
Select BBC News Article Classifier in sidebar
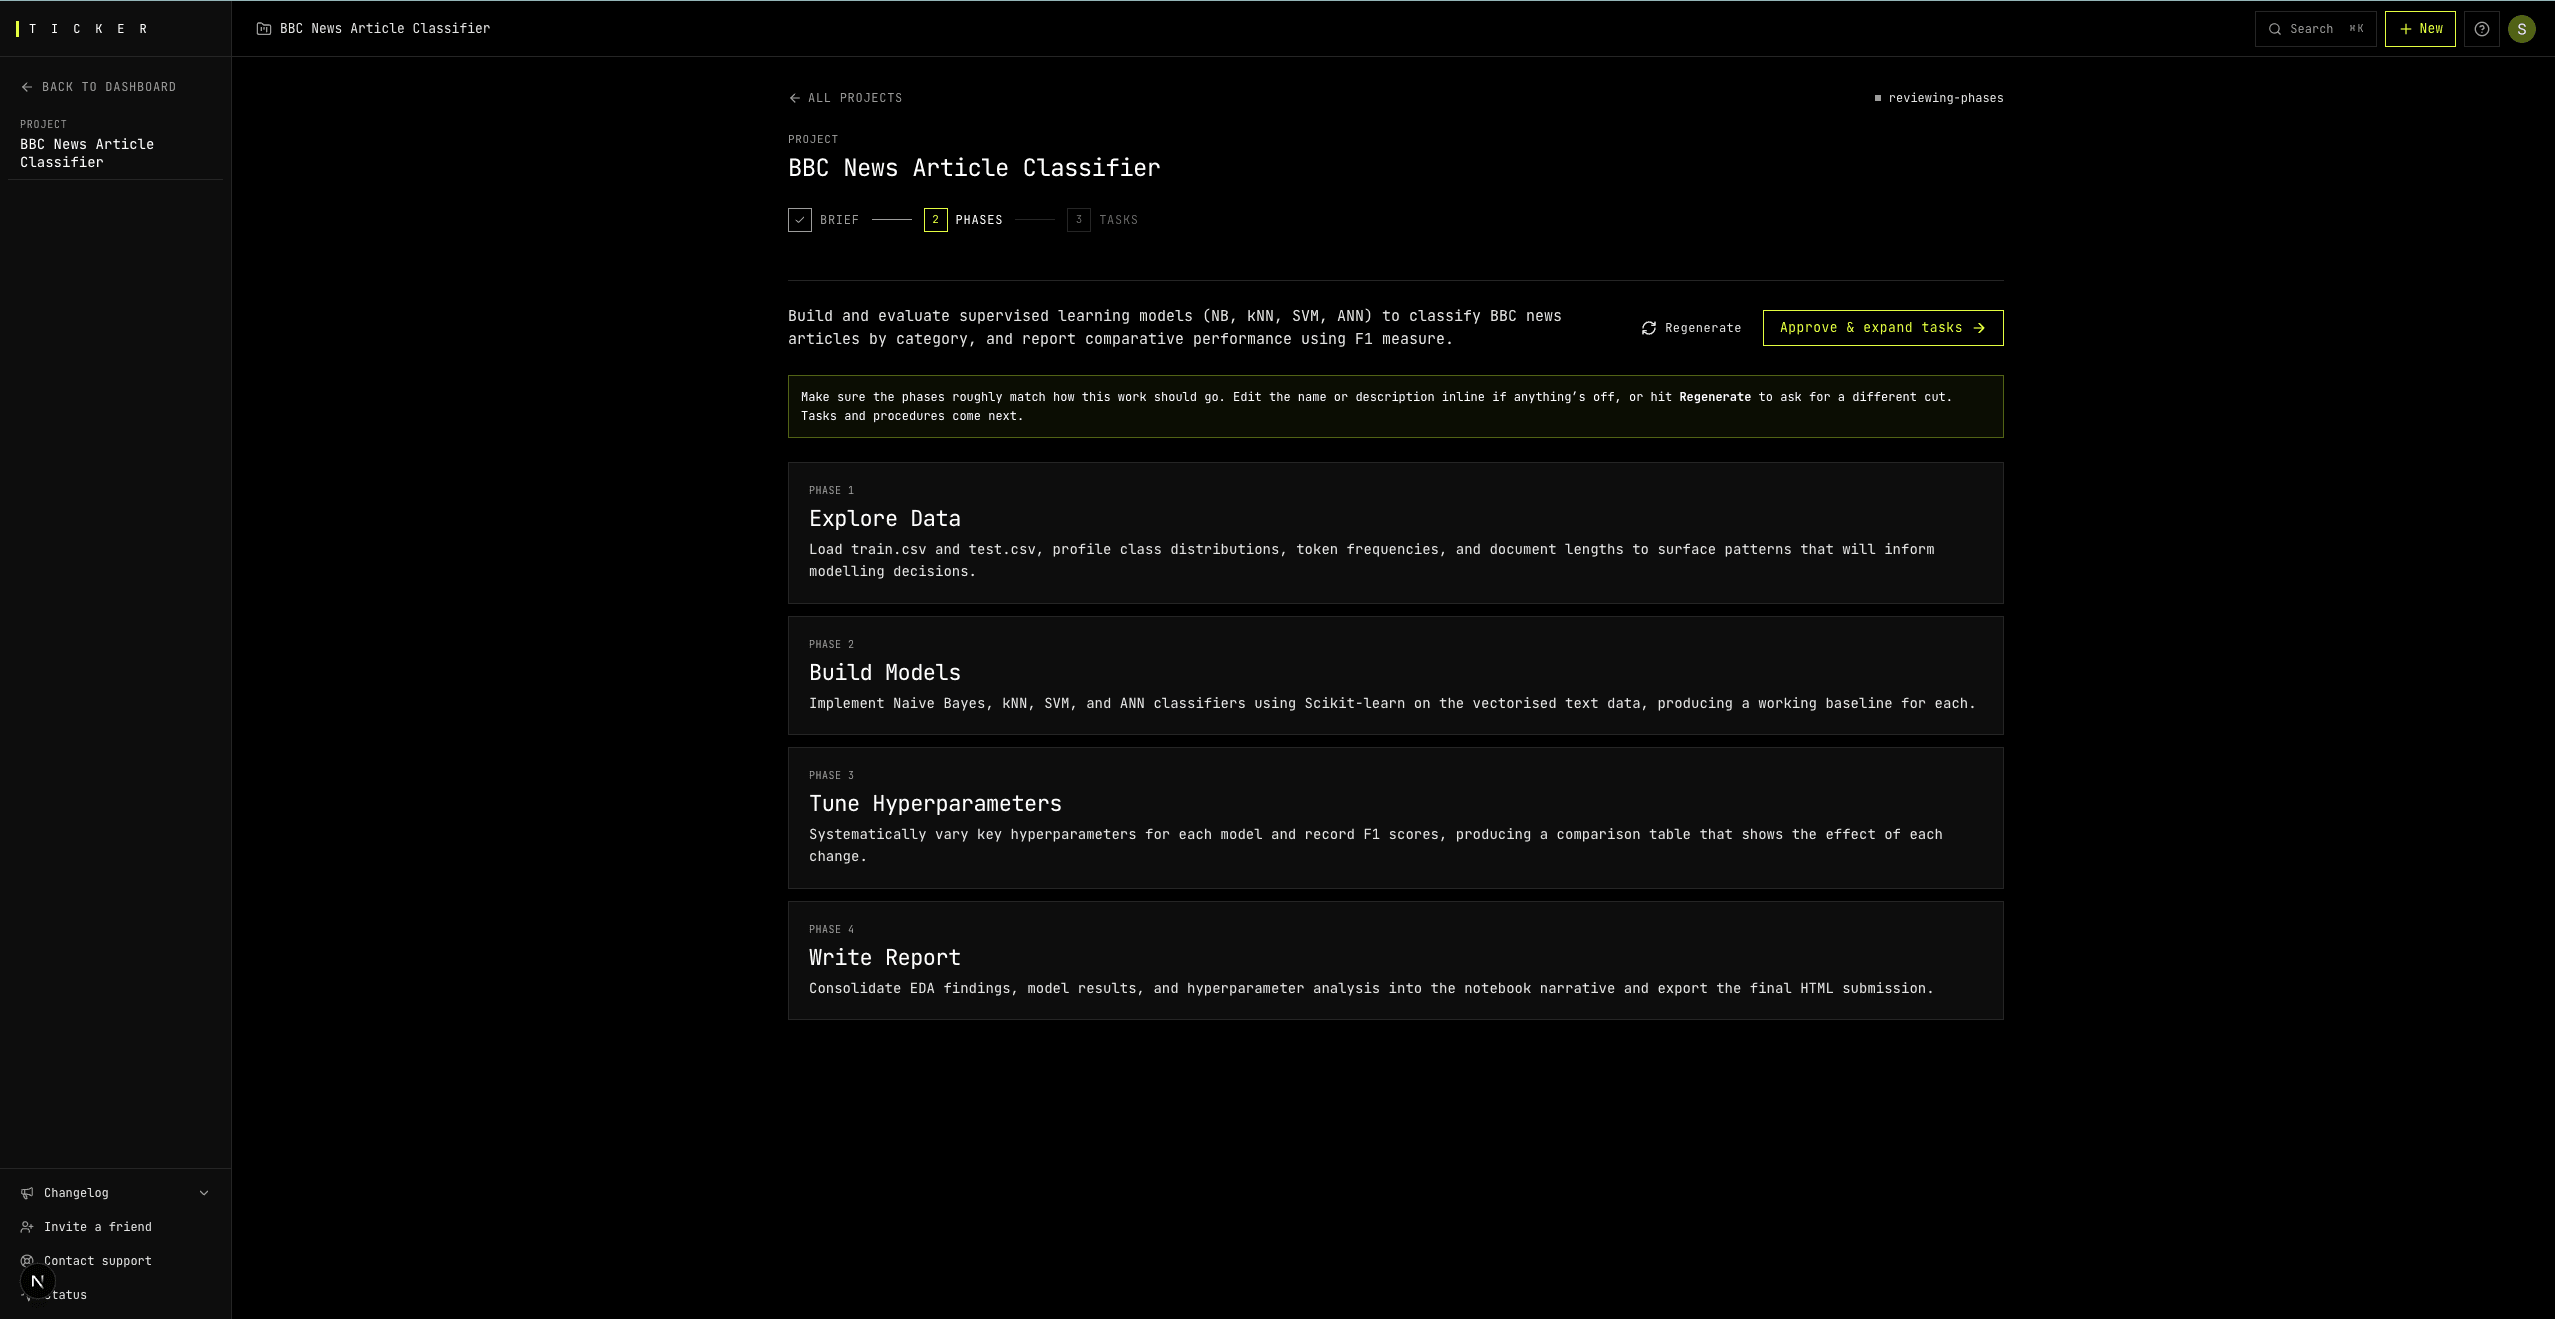[x=87, y=153]
